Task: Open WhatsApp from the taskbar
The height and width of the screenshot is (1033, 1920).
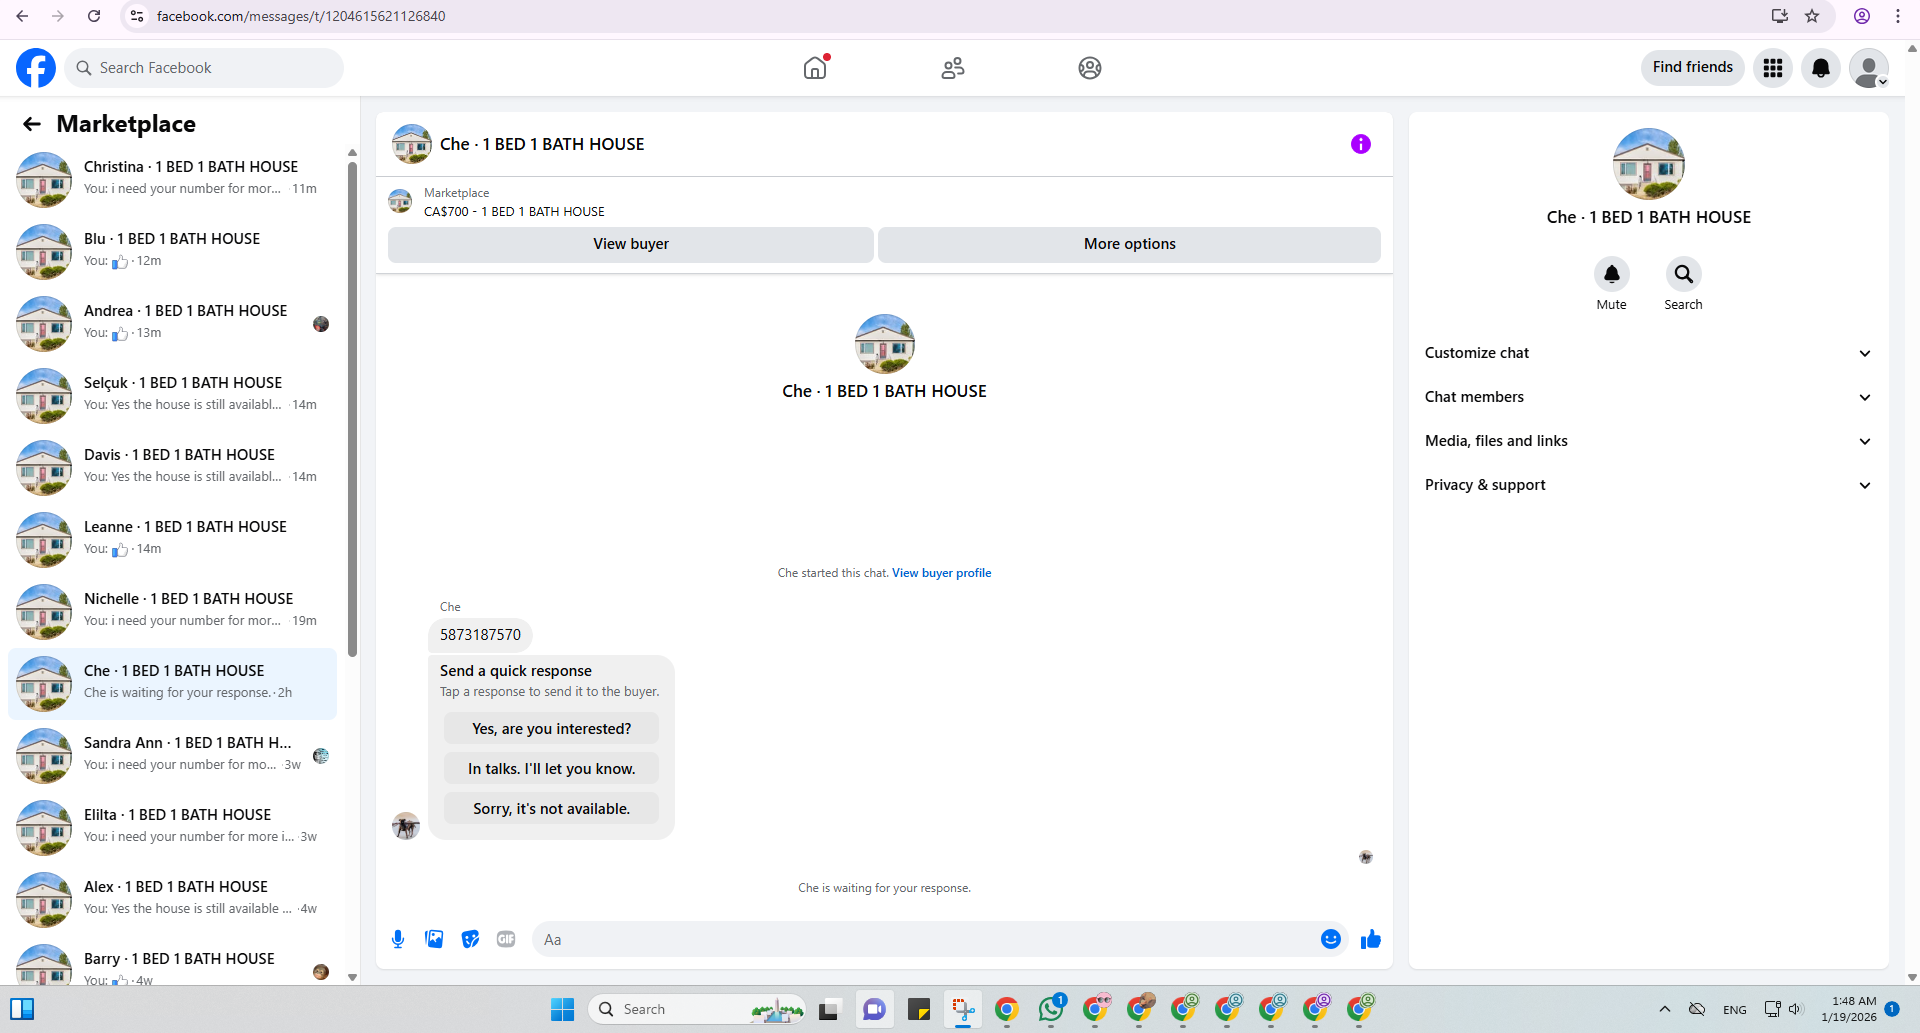Action: 1052,1010
